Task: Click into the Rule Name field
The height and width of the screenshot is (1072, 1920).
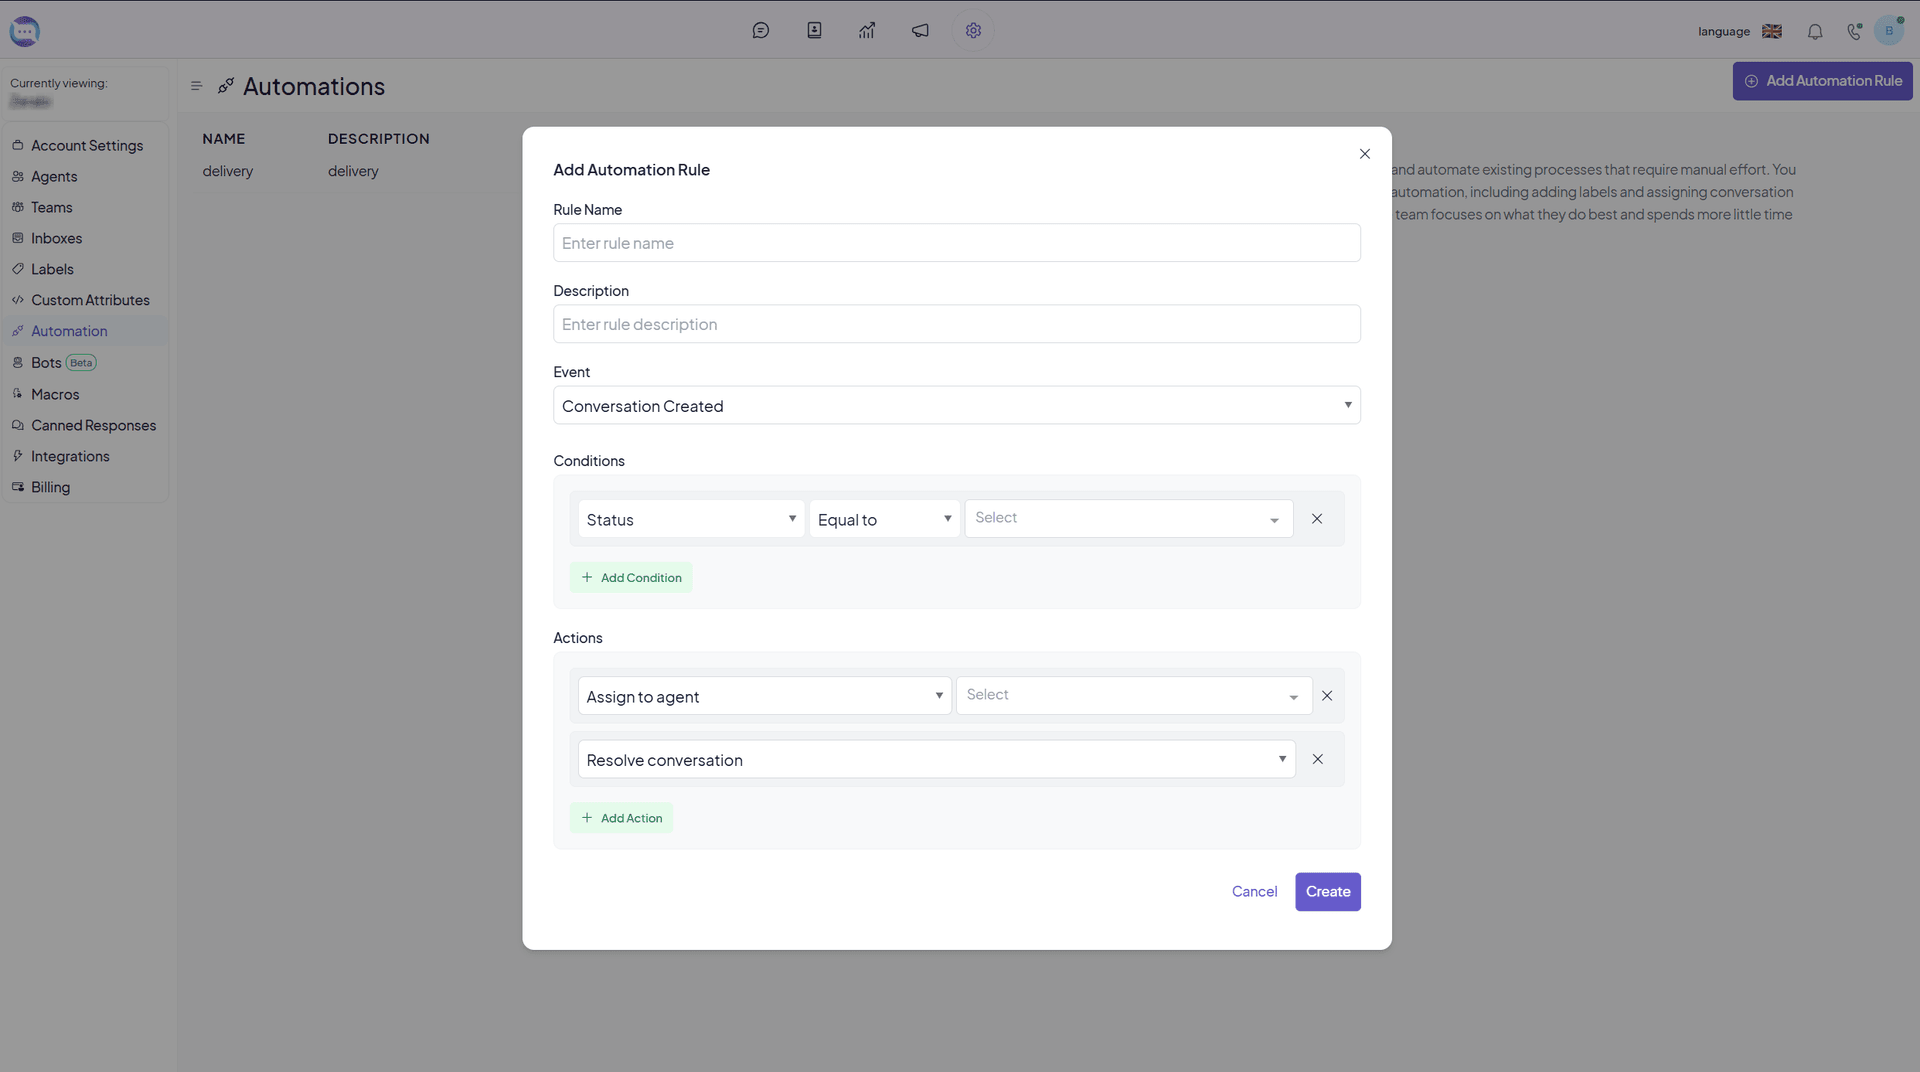Action: click(x=956, y=243)
